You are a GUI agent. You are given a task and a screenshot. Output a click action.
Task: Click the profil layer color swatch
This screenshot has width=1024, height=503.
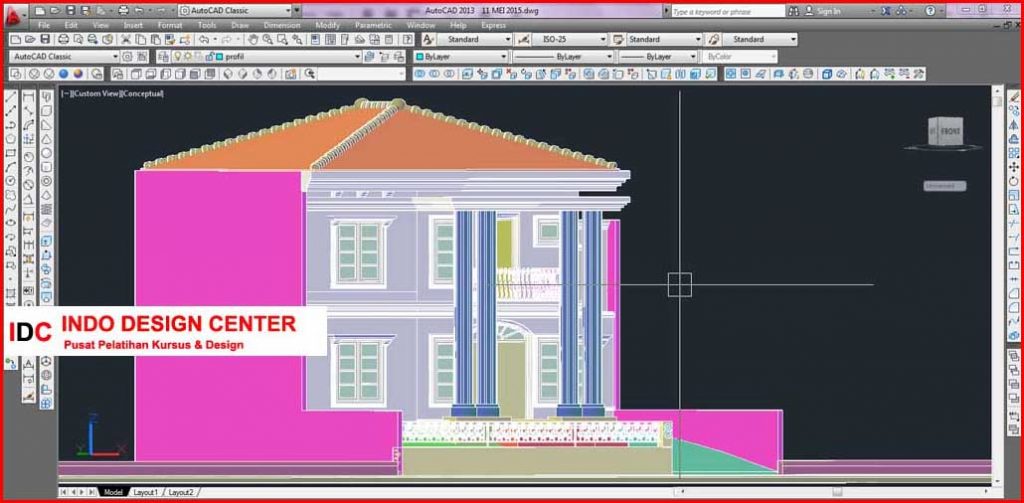tap(220, 57)
